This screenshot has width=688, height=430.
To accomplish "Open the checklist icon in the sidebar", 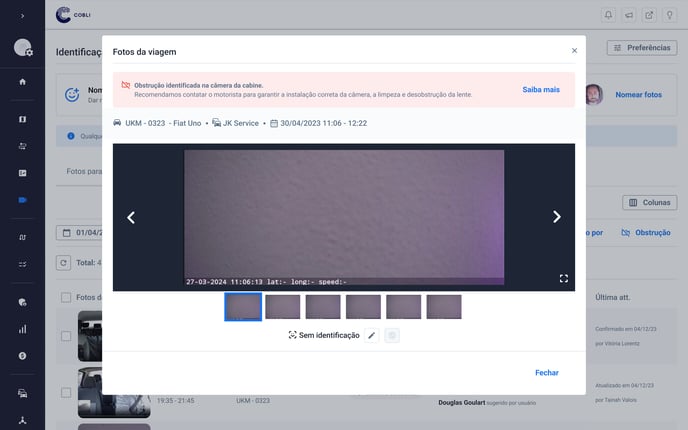I will coord(22,264).
